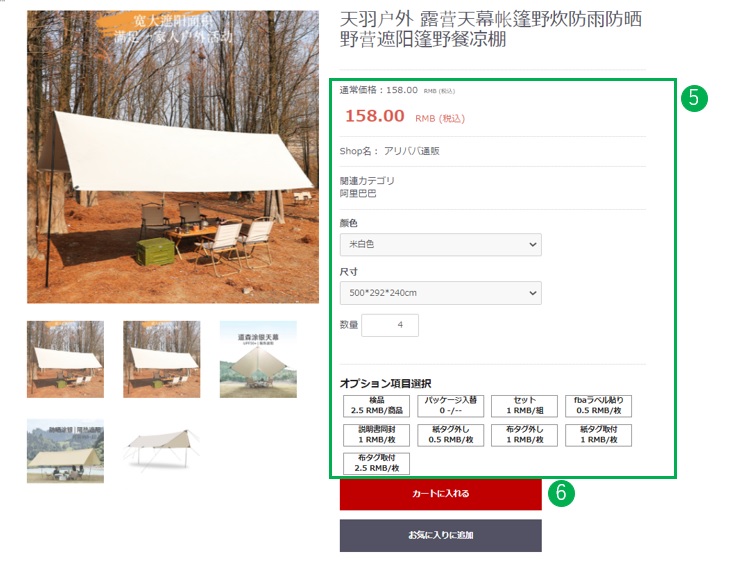
Task: Select the 説明書同封 option
Action: [x=376, y=435]
